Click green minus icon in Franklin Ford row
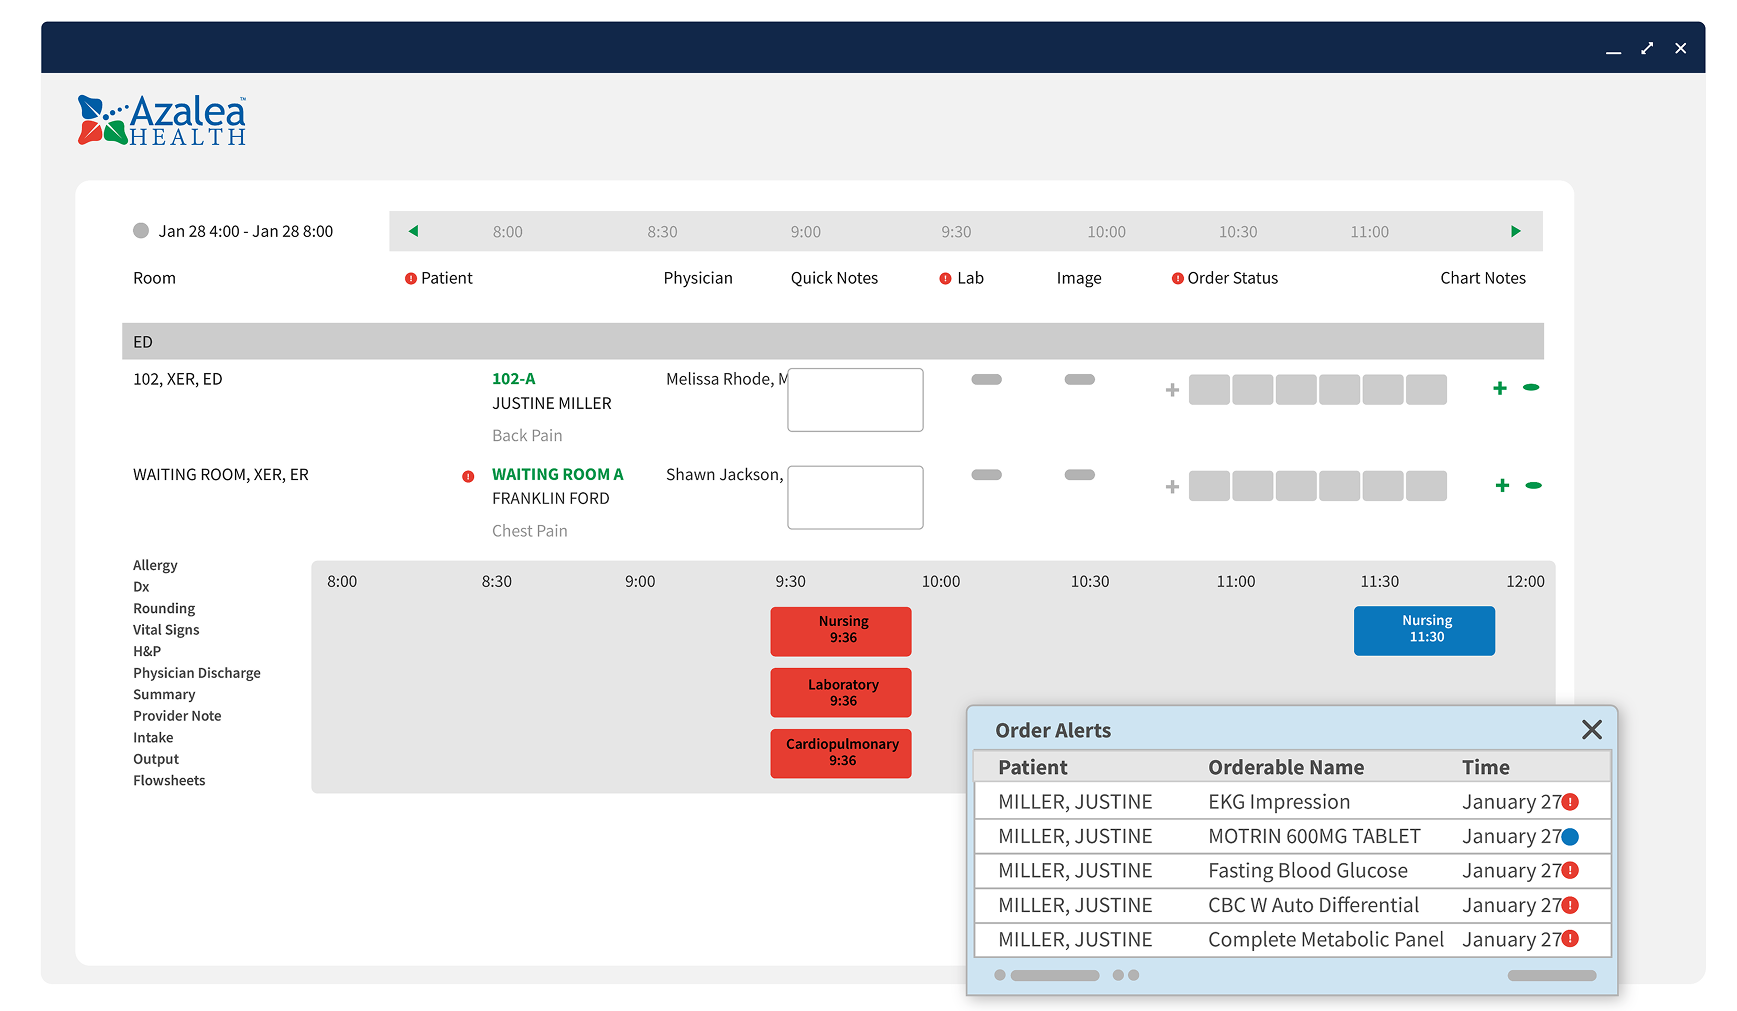Image resolution: width=1737 pixels, height=1011 pixels. 1533,485
